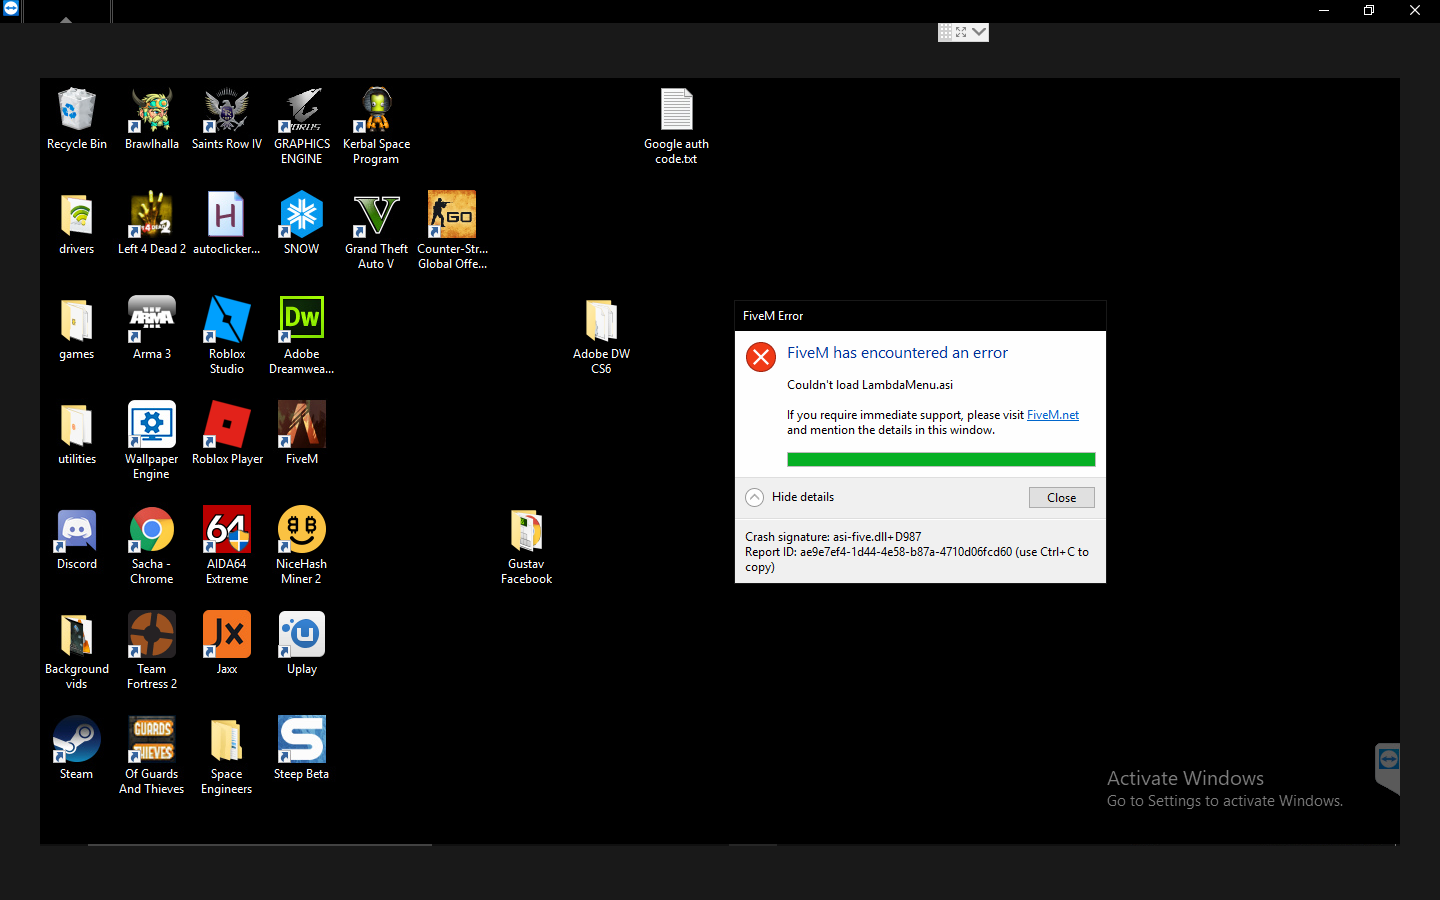Select the Adobe Dreamweaver shortcut
The width and height of the screenshot is (1440, 900).
(x=301, y=336)
